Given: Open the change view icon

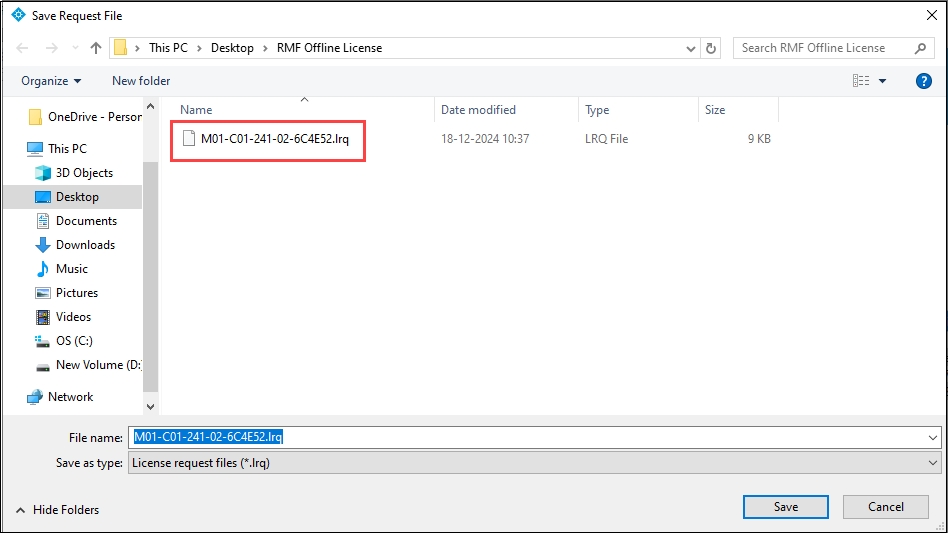Looking at the screenshot, I should tap(860, 81).
